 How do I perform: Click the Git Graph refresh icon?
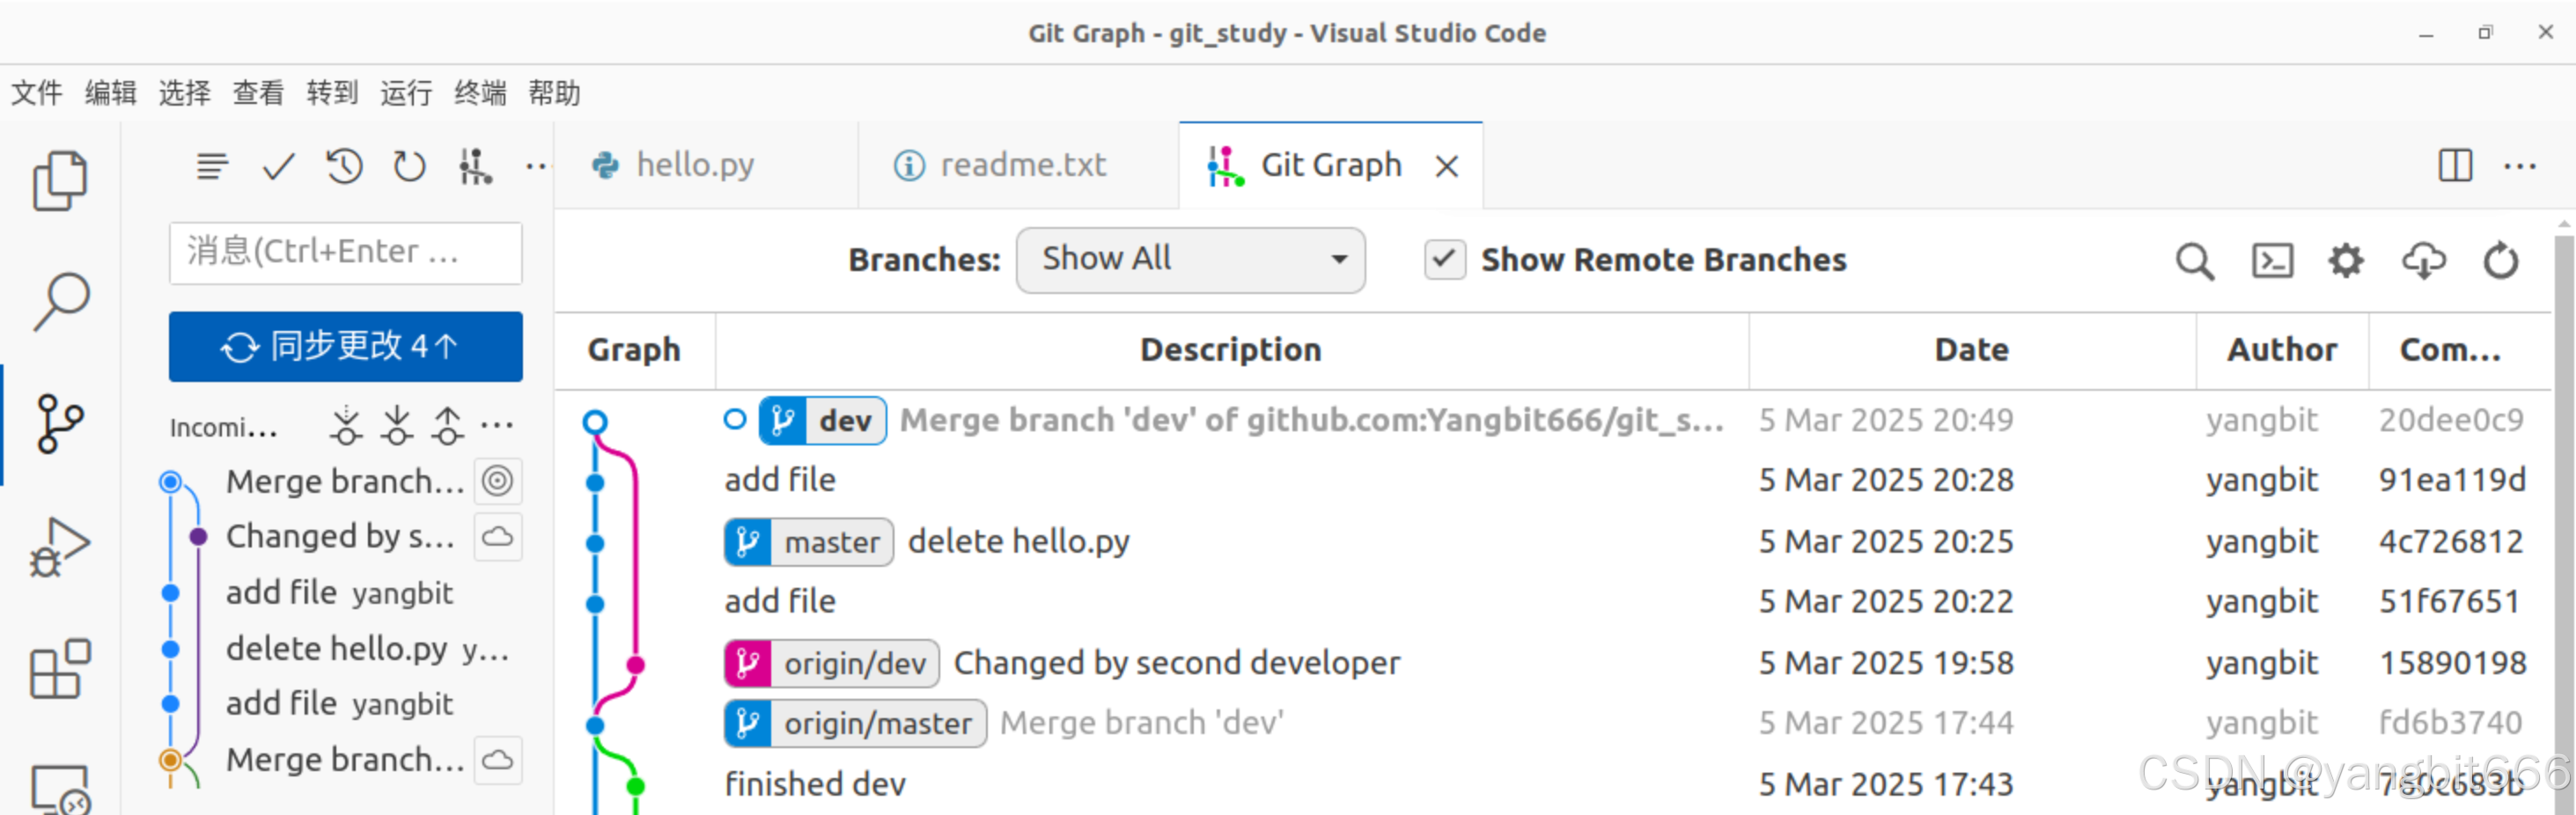pyautogui.click(x=2500, y=261)
